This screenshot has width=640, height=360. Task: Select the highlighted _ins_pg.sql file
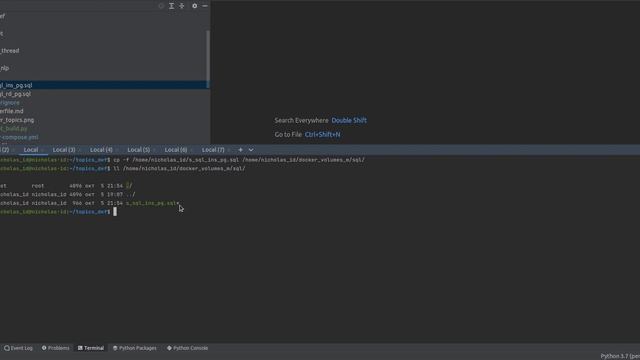(104, 85)
